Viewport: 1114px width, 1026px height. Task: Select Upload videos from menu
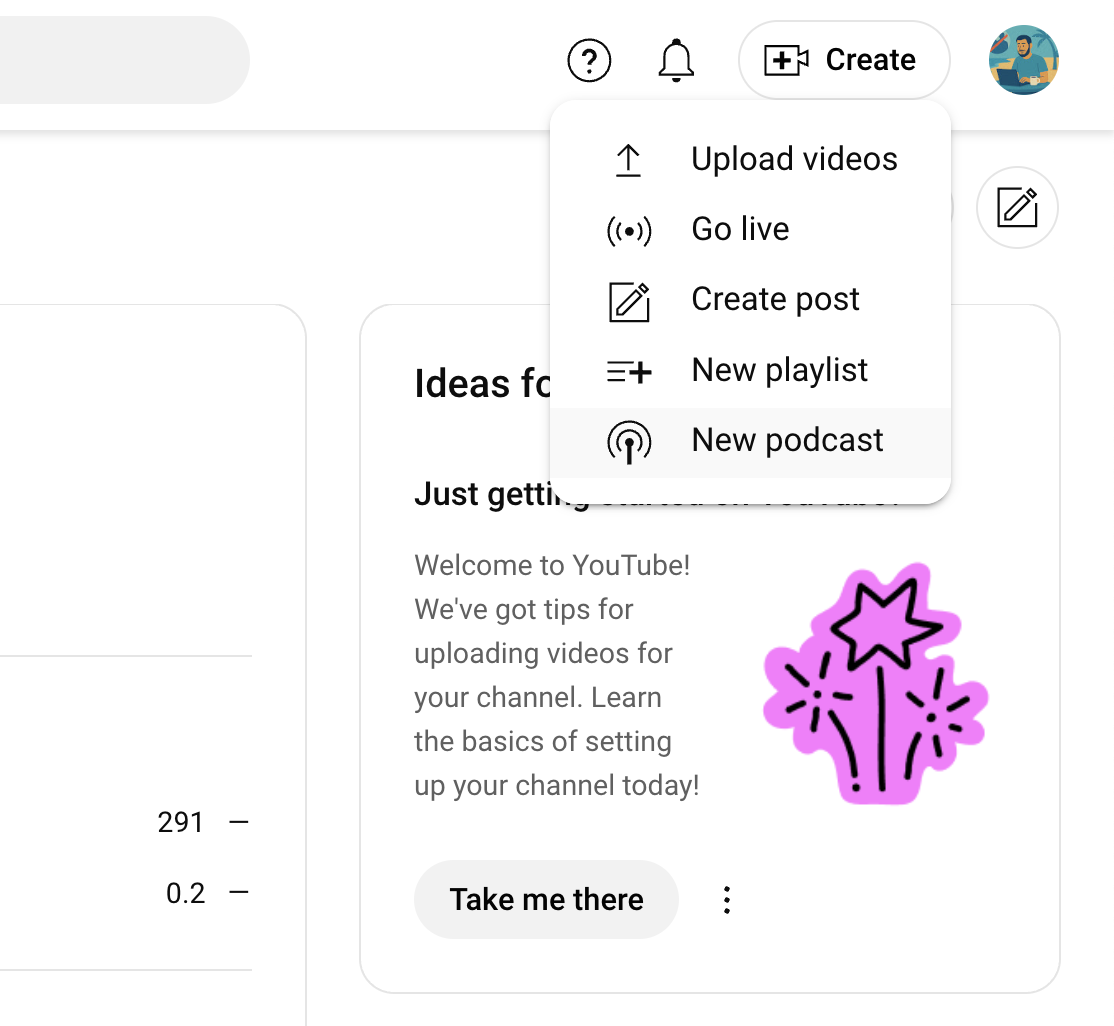pyautogui.click(x=750, y=159)
